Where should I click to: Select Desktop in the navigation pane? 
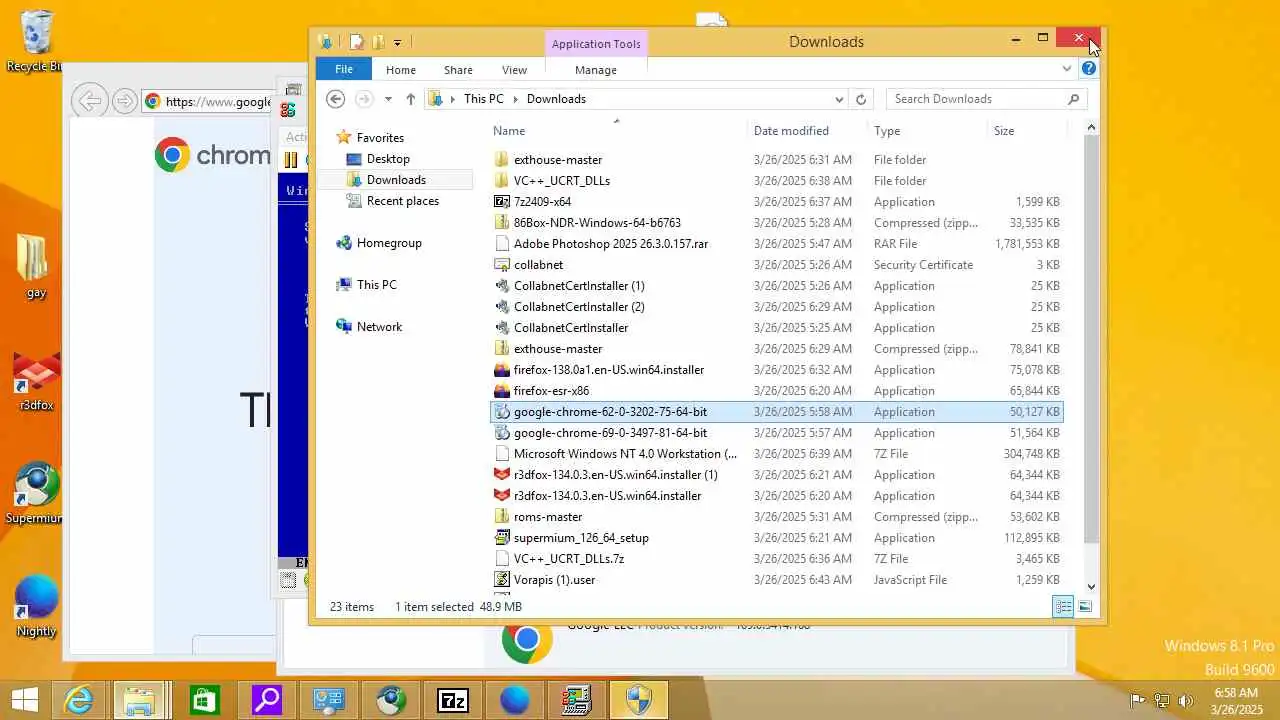[388, 159]
